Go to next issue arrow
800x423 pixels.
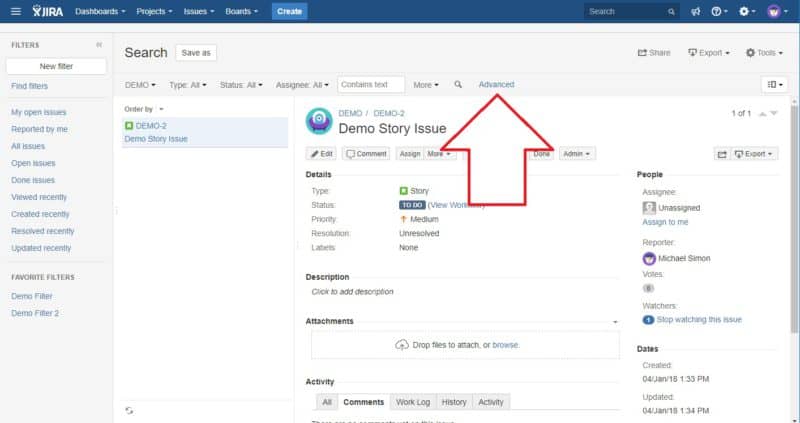[x=774, y=113]
